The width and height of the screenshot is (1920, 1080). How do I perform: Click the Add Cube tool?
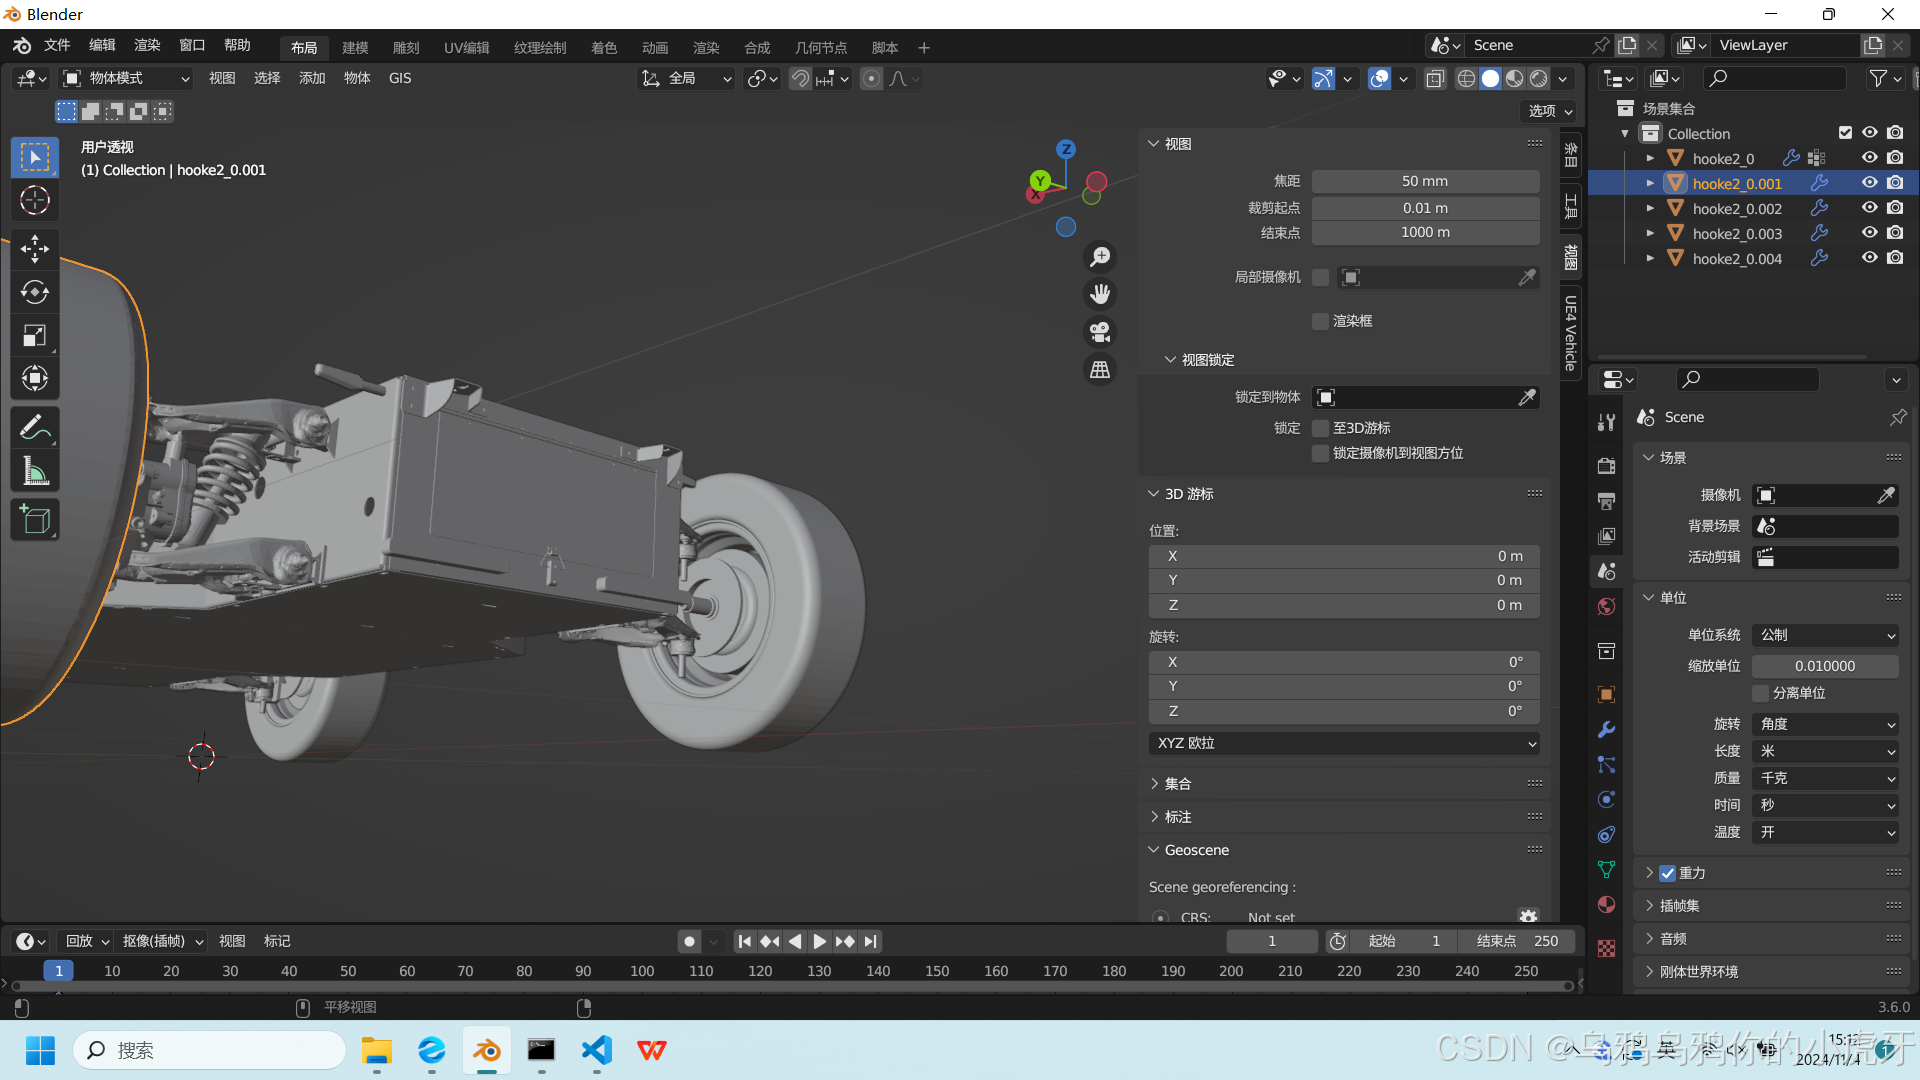tap(35, 520)
